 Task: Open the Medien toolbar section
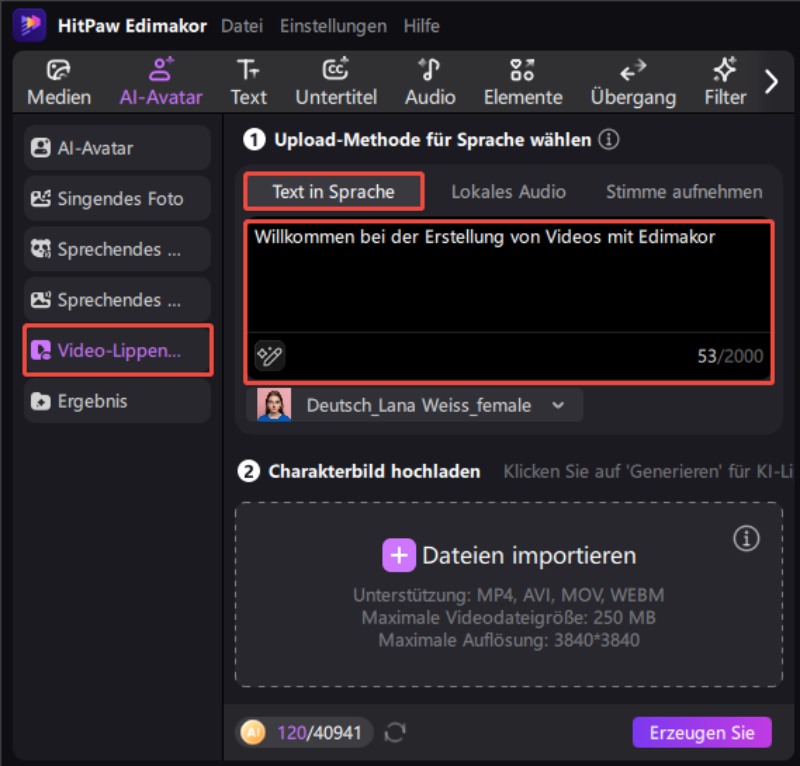(x=59, y=82)
